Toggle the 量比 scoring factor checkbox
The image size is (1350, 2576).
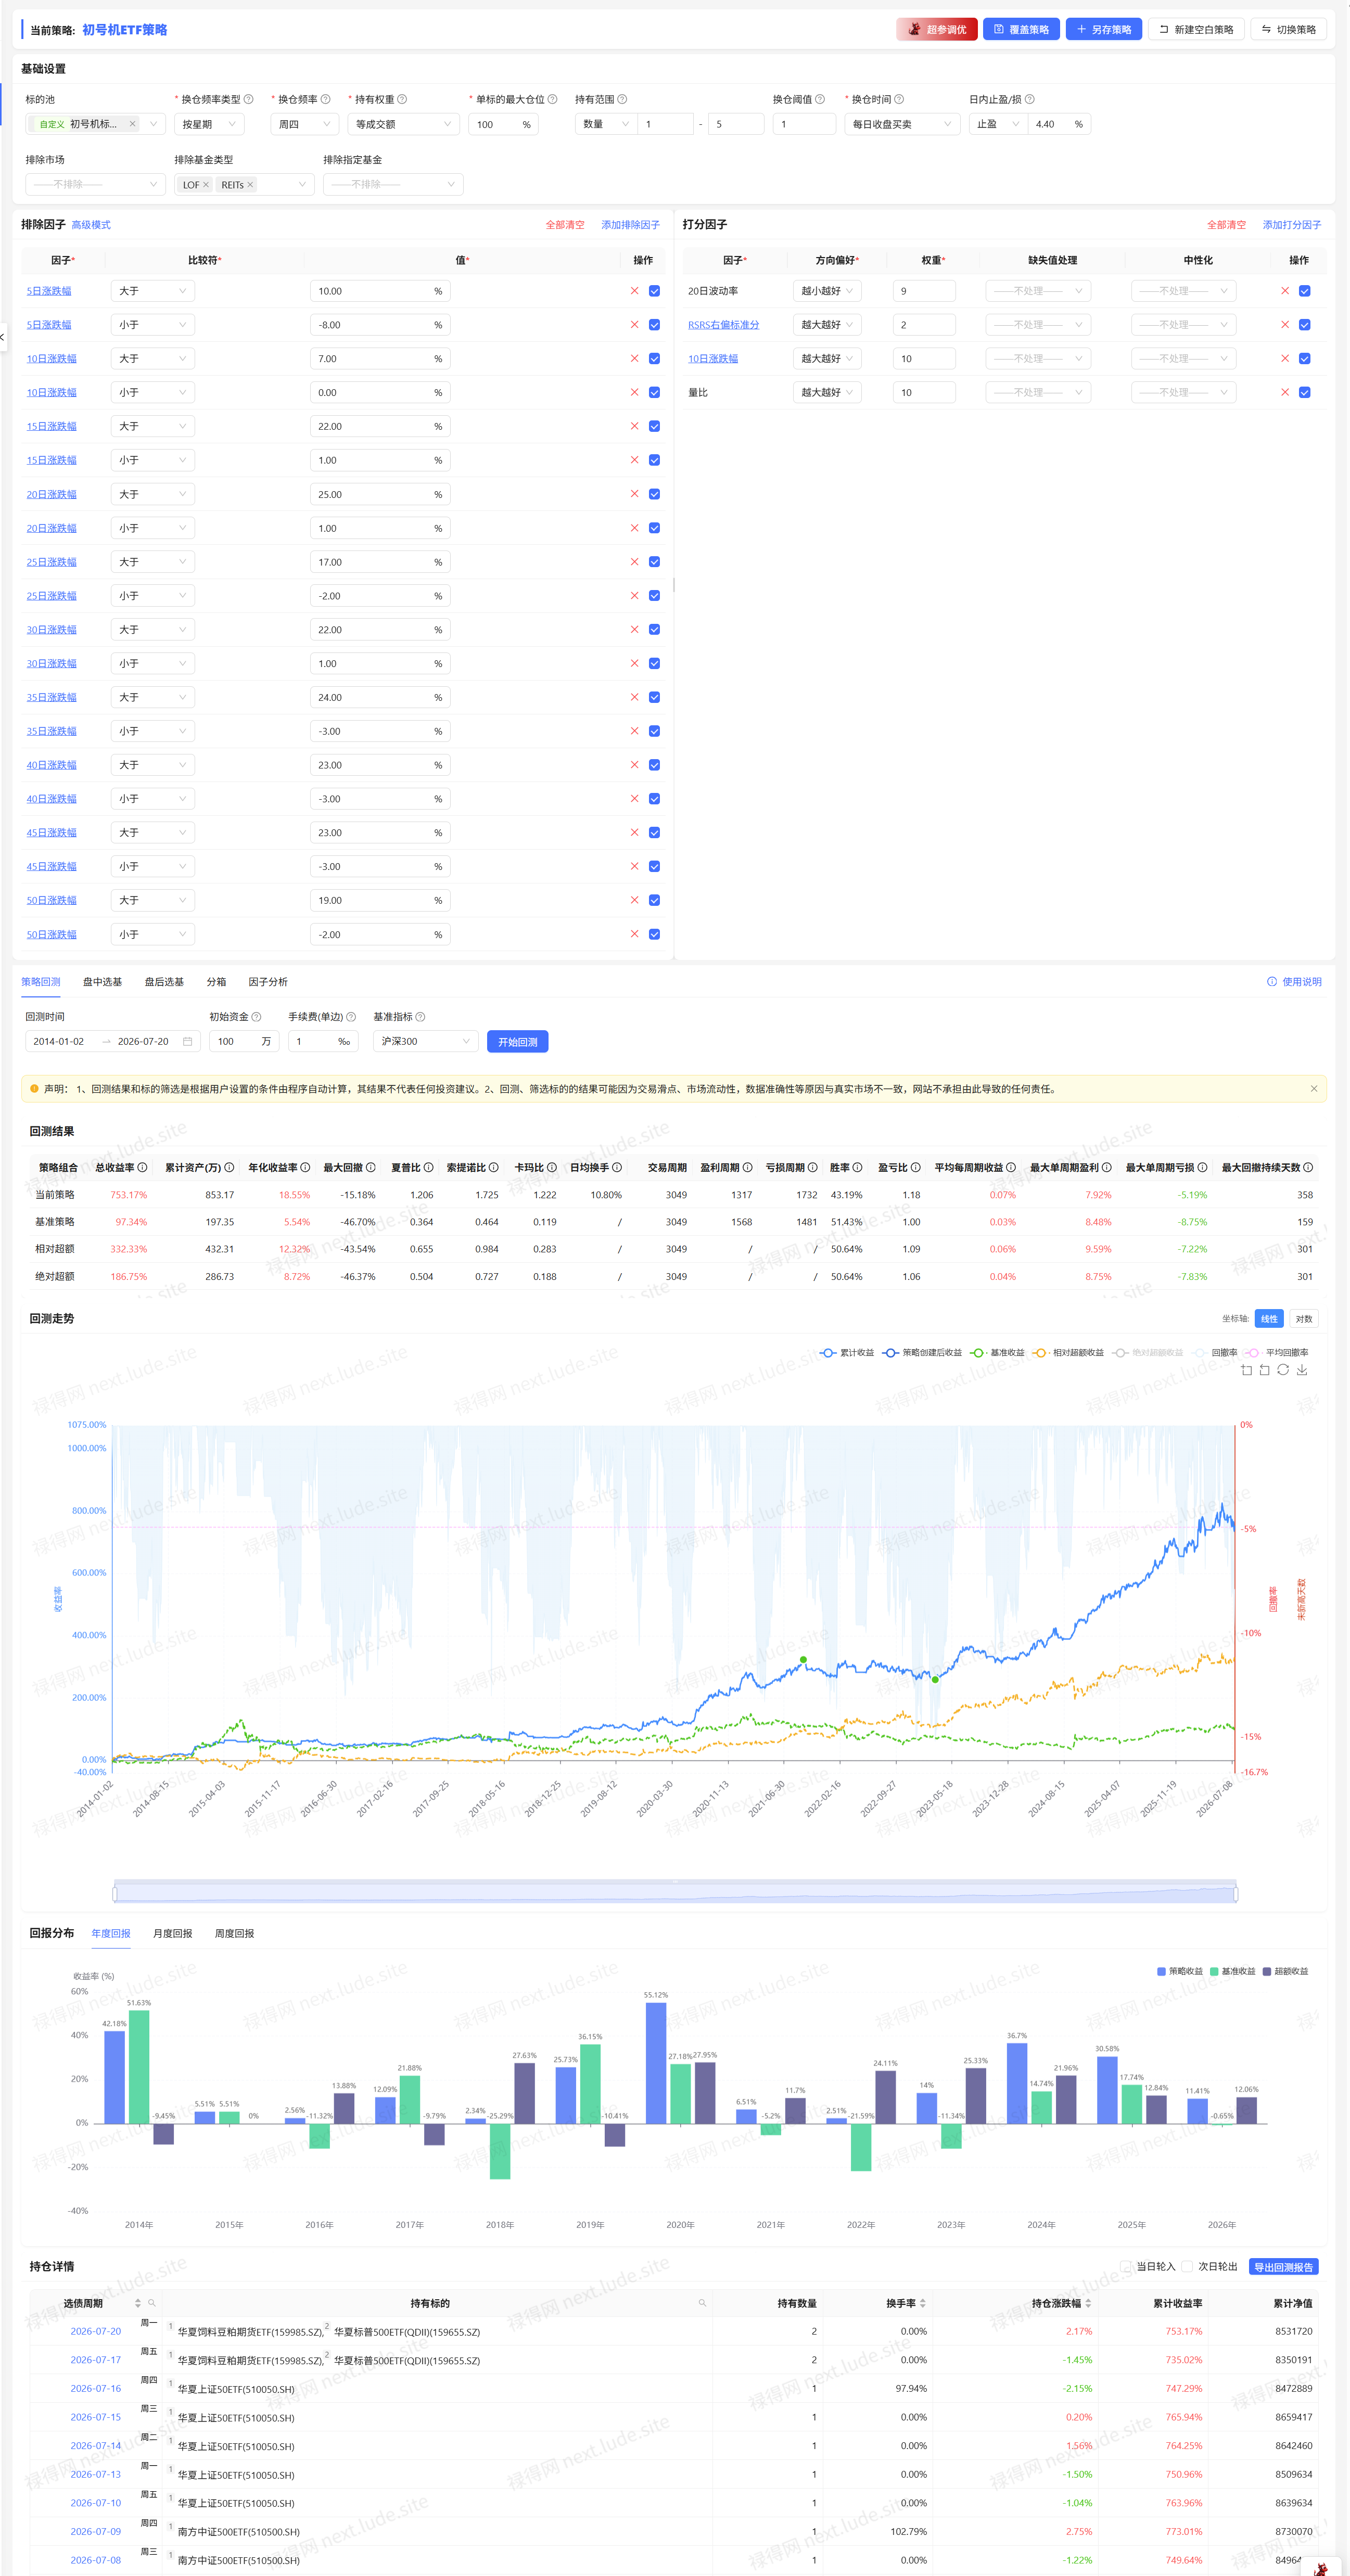1304,393
